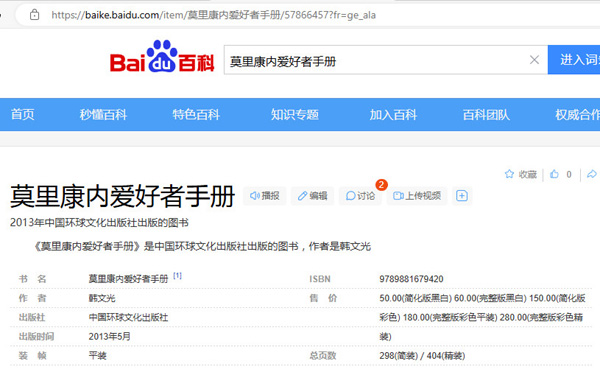Click the 总页数 field label
This screenshot has height=375, width=600.
(x=323, y=355)
